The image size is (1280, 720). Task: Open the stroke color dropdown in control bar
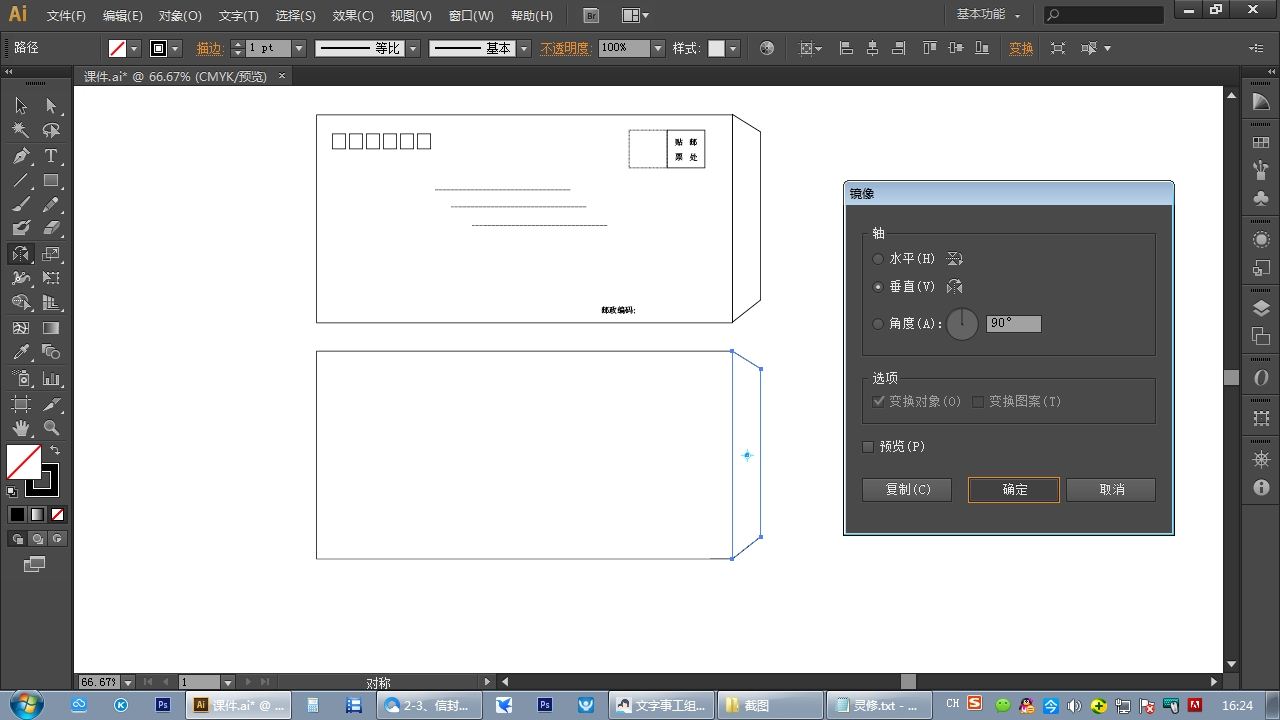coord(175,48)
